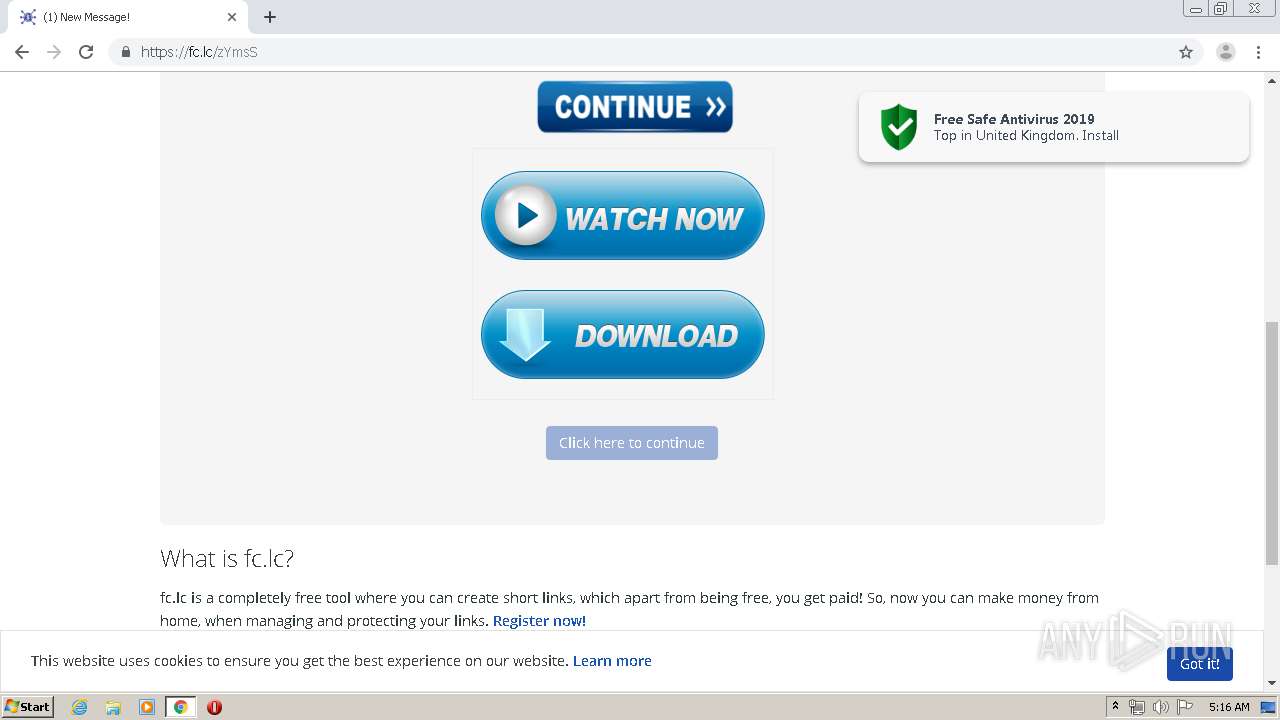Click the red stop-sign taskbar icon
Viewport: 1280px width, 720px height.
[x=214, y=707]
